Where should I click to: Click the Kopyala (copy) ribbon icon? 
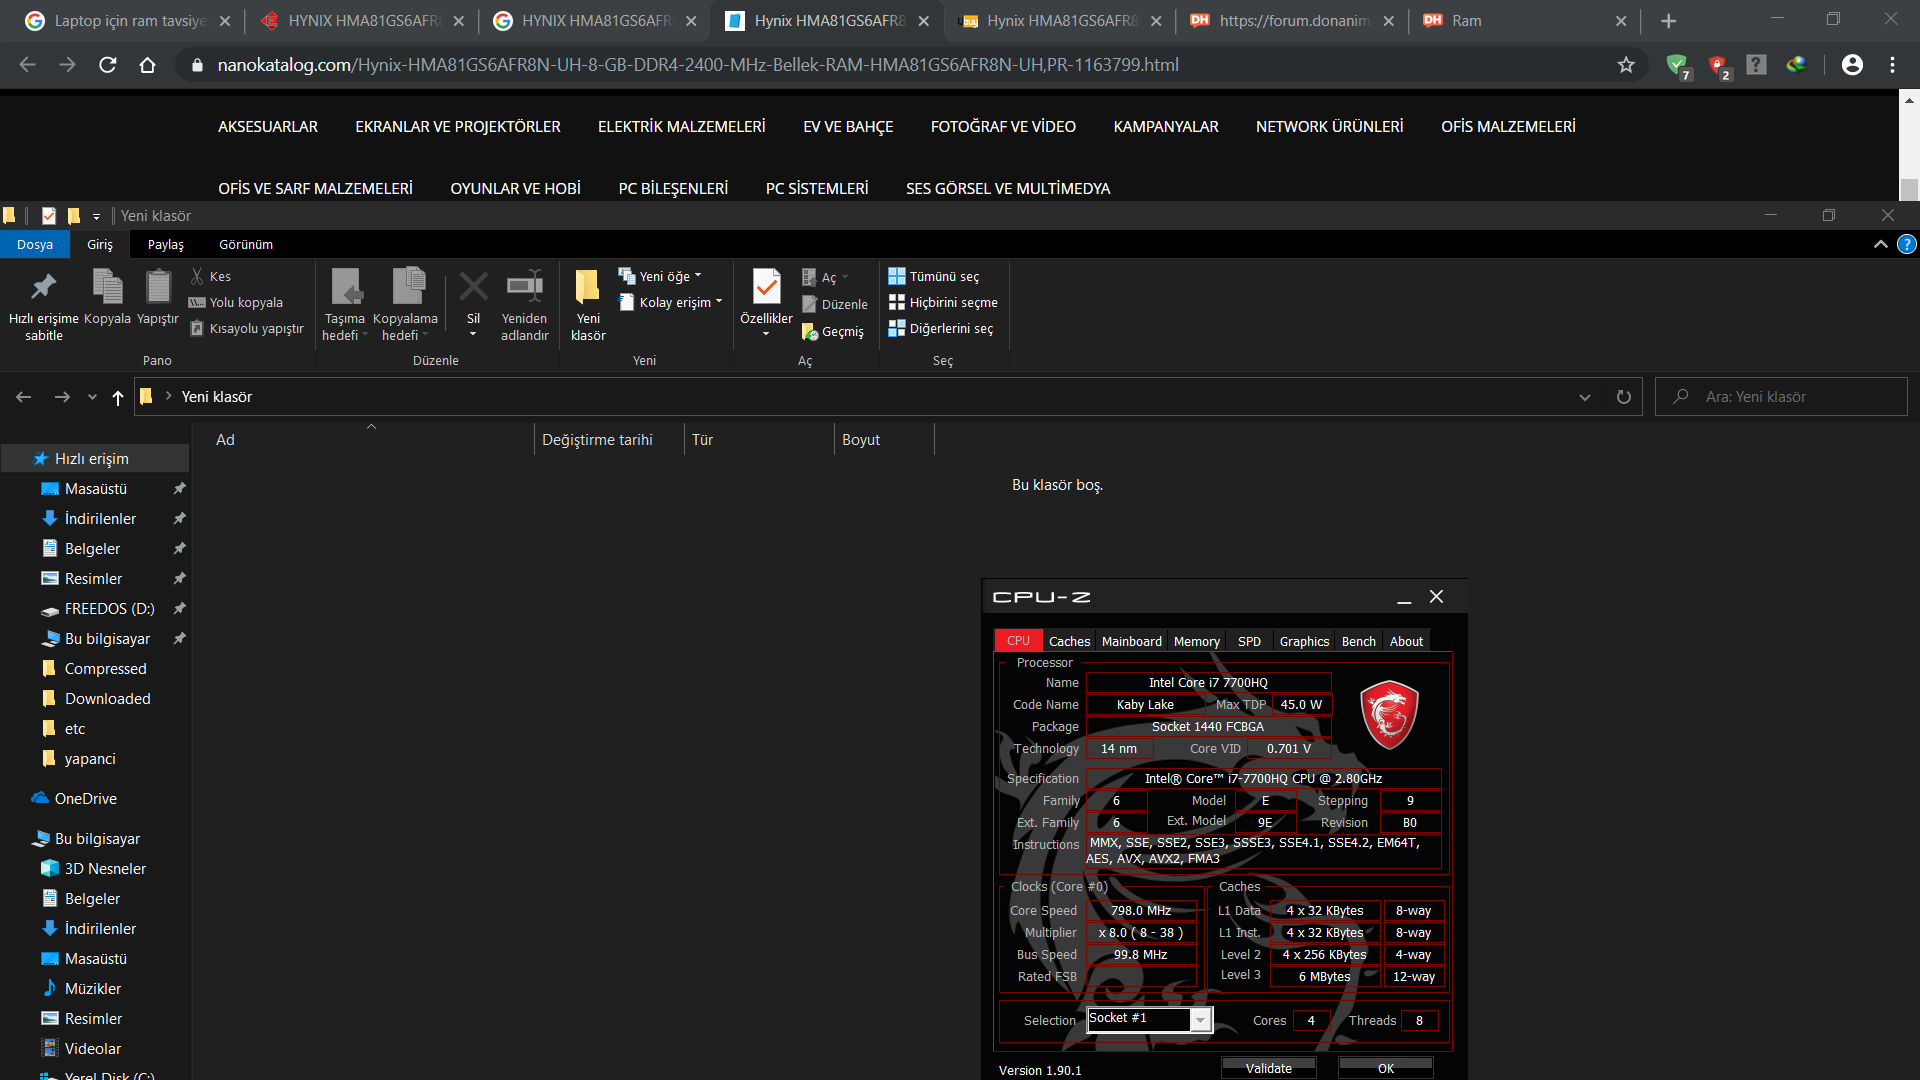[107, 288]
